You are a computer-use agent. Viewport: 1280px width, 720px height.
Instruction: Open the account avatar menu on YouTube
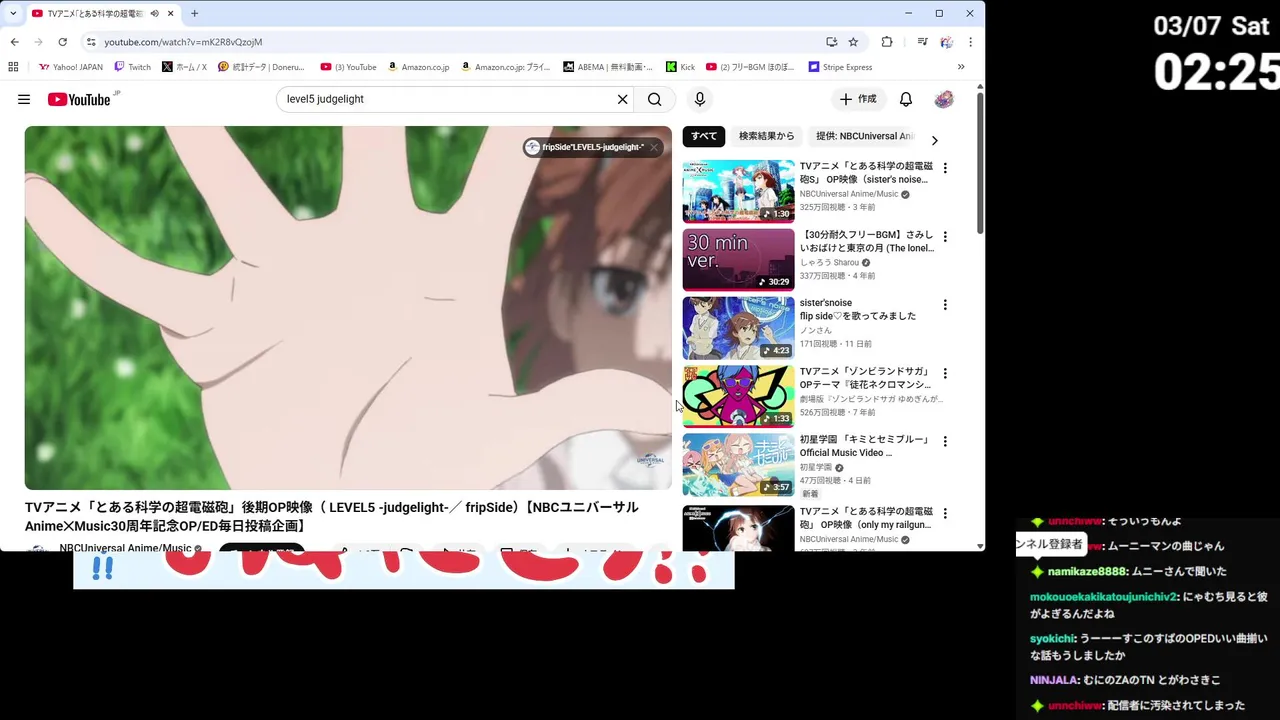point(944,99)
